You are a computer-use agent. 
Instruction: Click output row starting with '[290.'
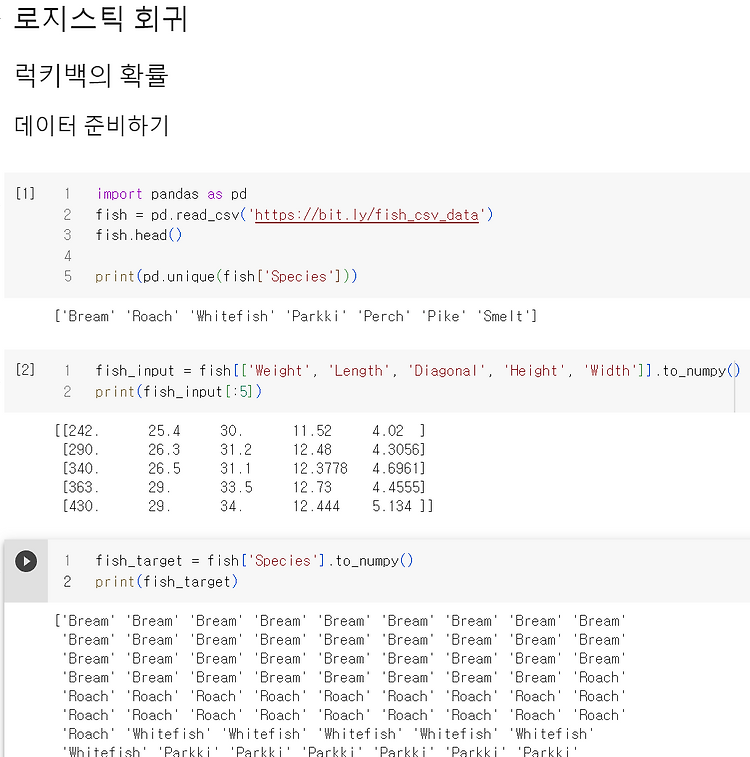pyautogui.click(x=244, y=449)
